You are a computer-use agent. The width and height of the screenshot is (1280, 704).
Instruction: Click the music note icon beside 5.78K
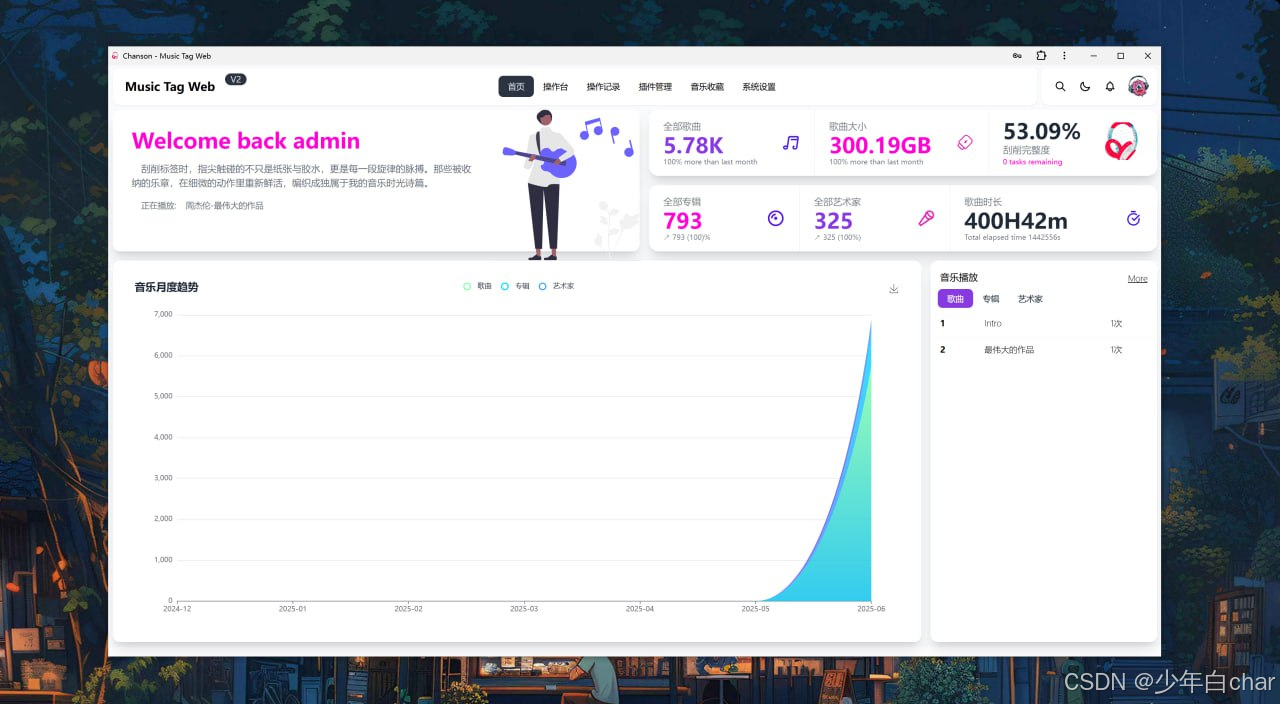coord(791,143)
